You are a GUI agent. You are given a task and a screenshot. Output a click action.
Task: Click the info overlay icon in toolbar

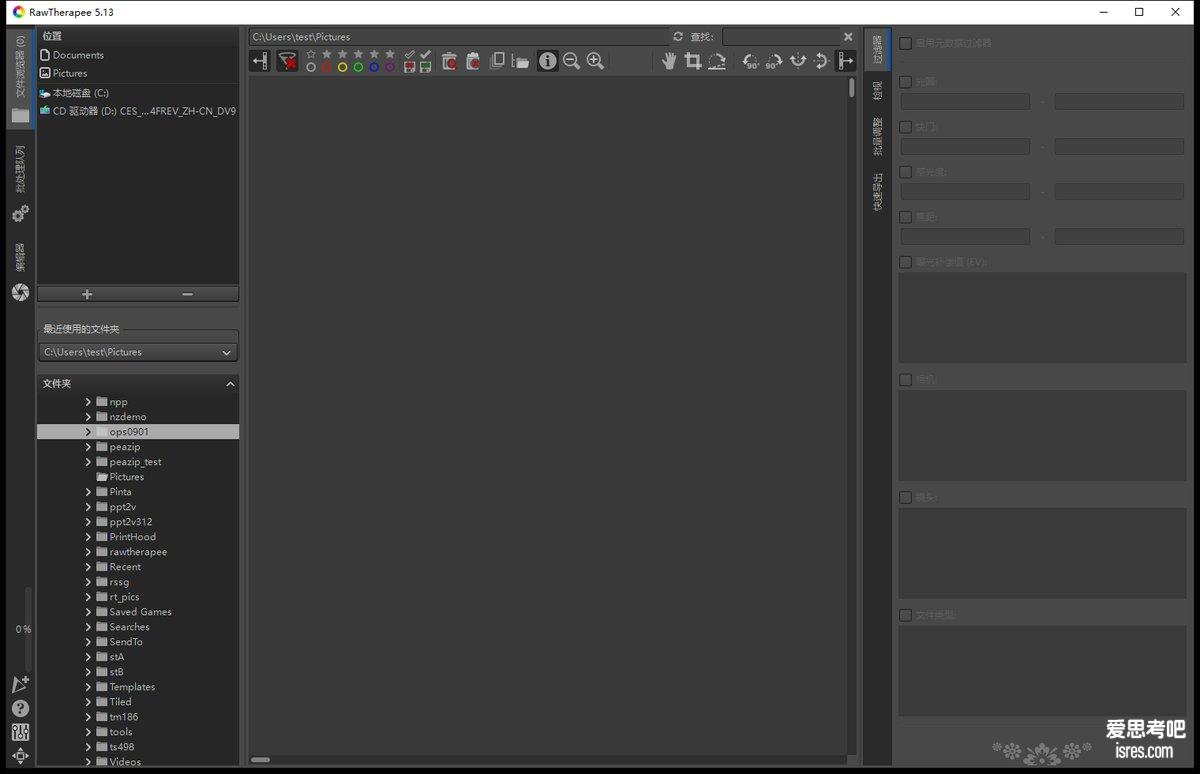coord(548,61)
